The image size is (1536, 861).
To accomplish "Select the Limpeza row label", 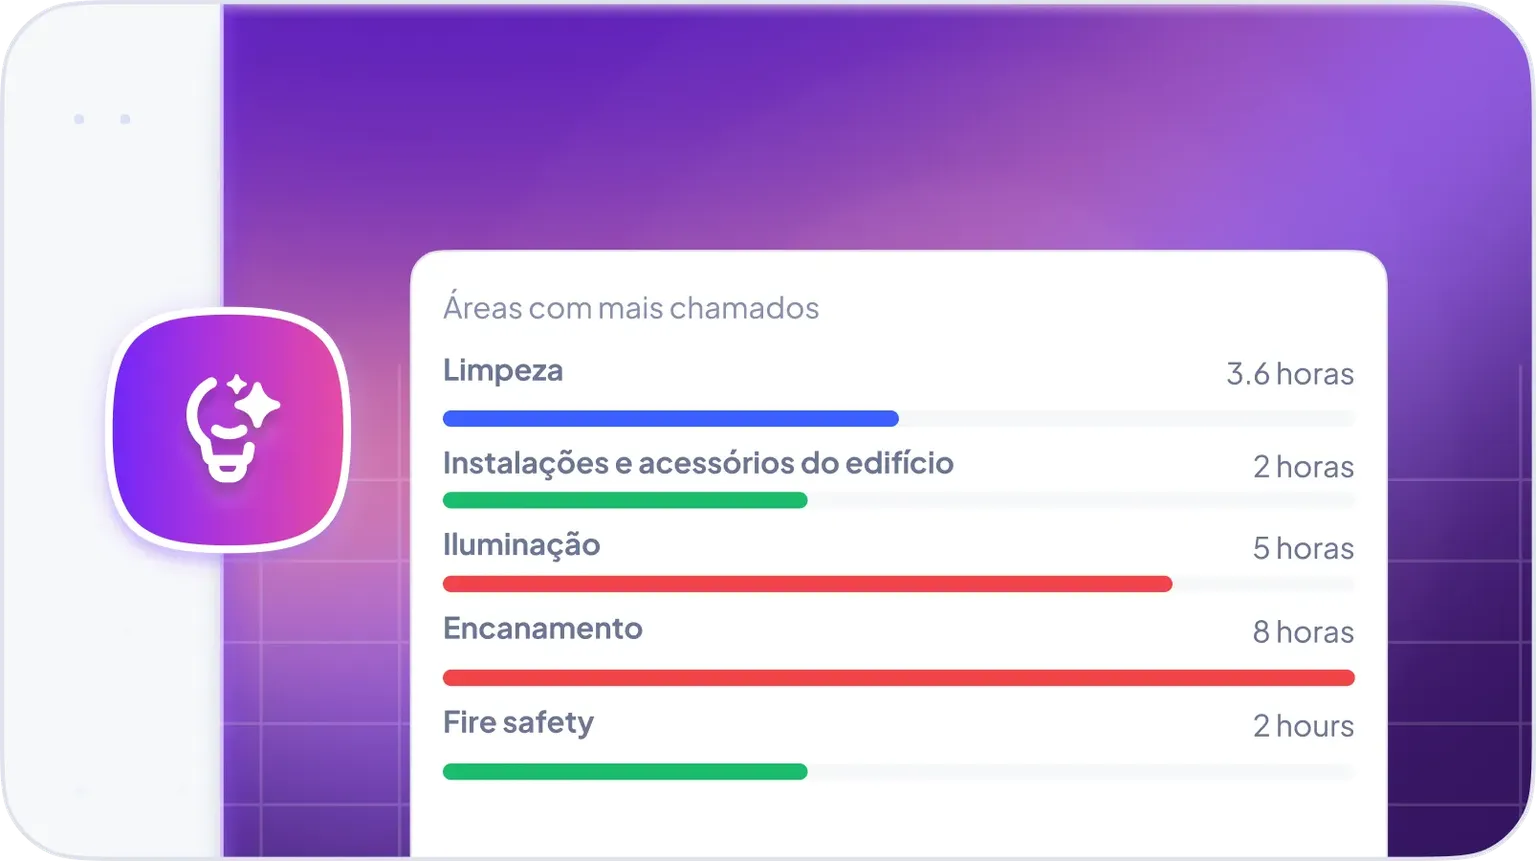I will pyautogui.click(x=503, y=370).
